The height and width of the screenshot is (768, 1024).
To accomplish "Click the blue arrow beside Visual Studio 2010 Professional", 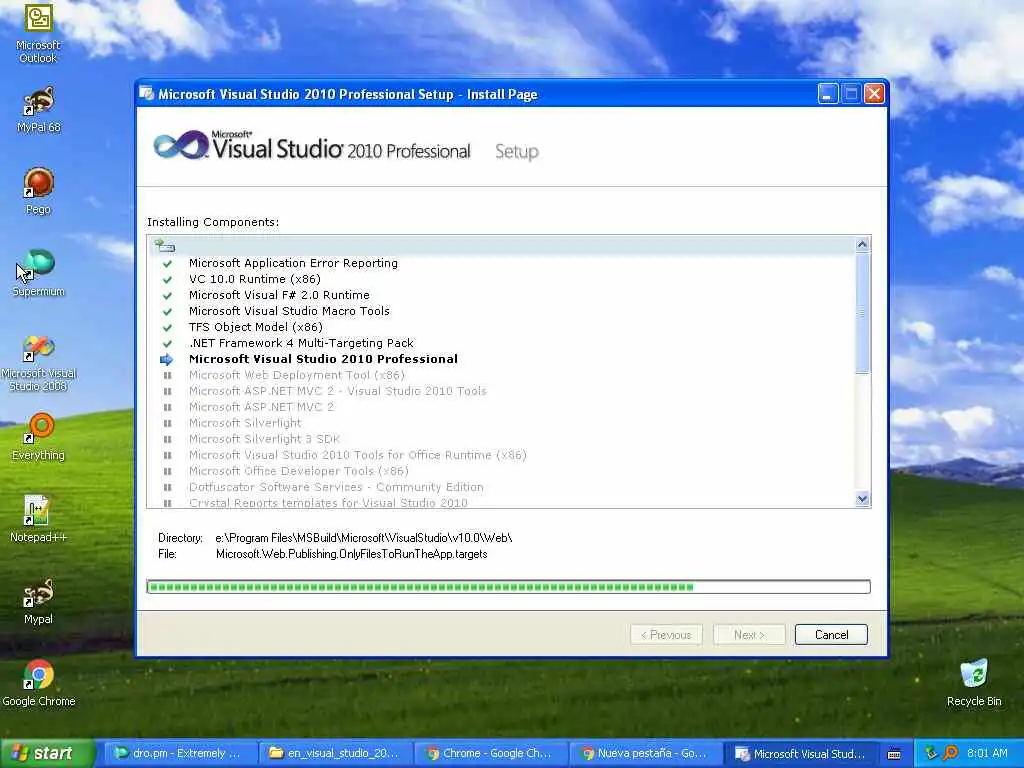I will [x=167, y=359].
